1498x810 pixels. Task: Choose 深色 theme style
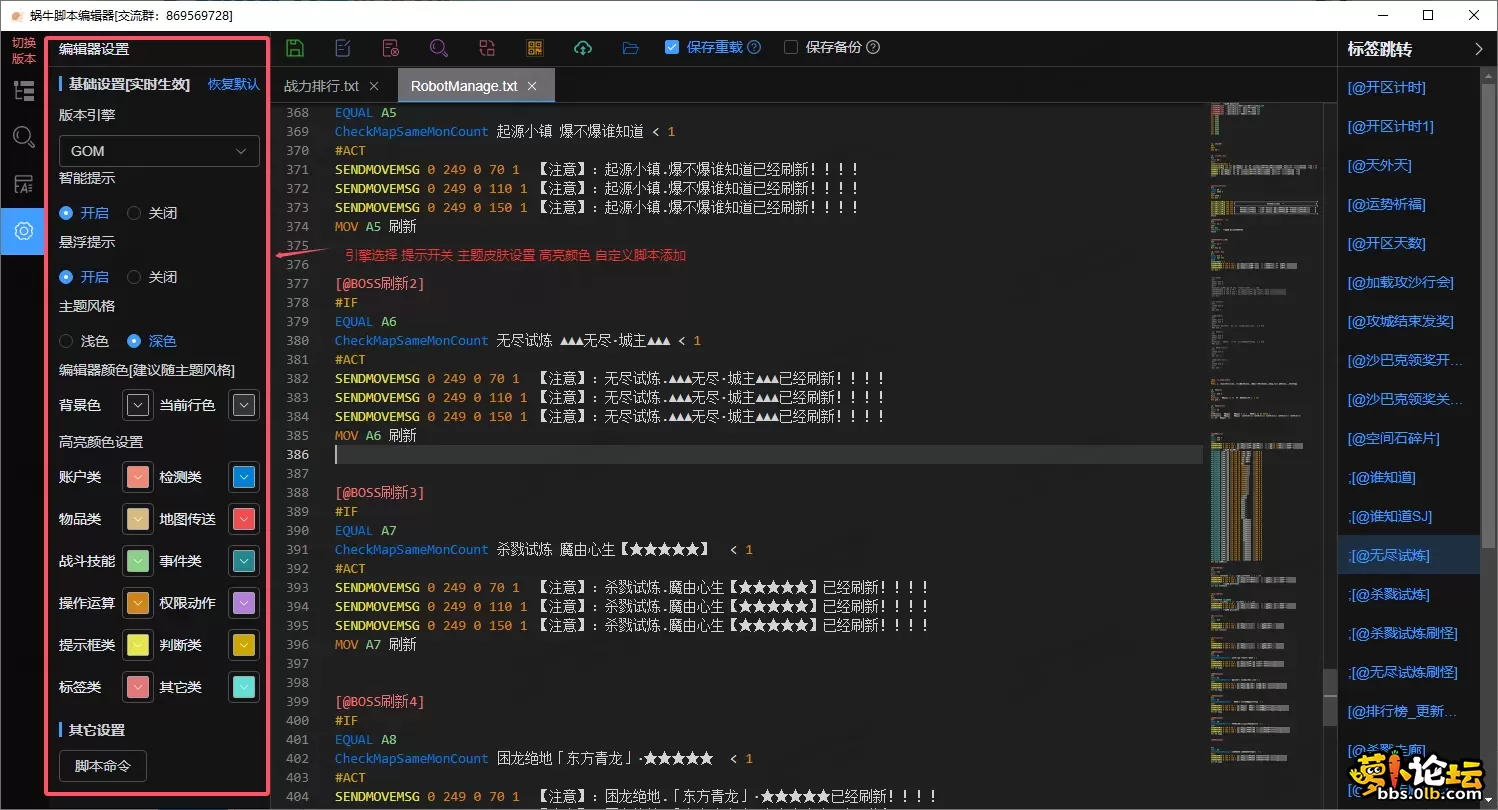pos(152,341)
